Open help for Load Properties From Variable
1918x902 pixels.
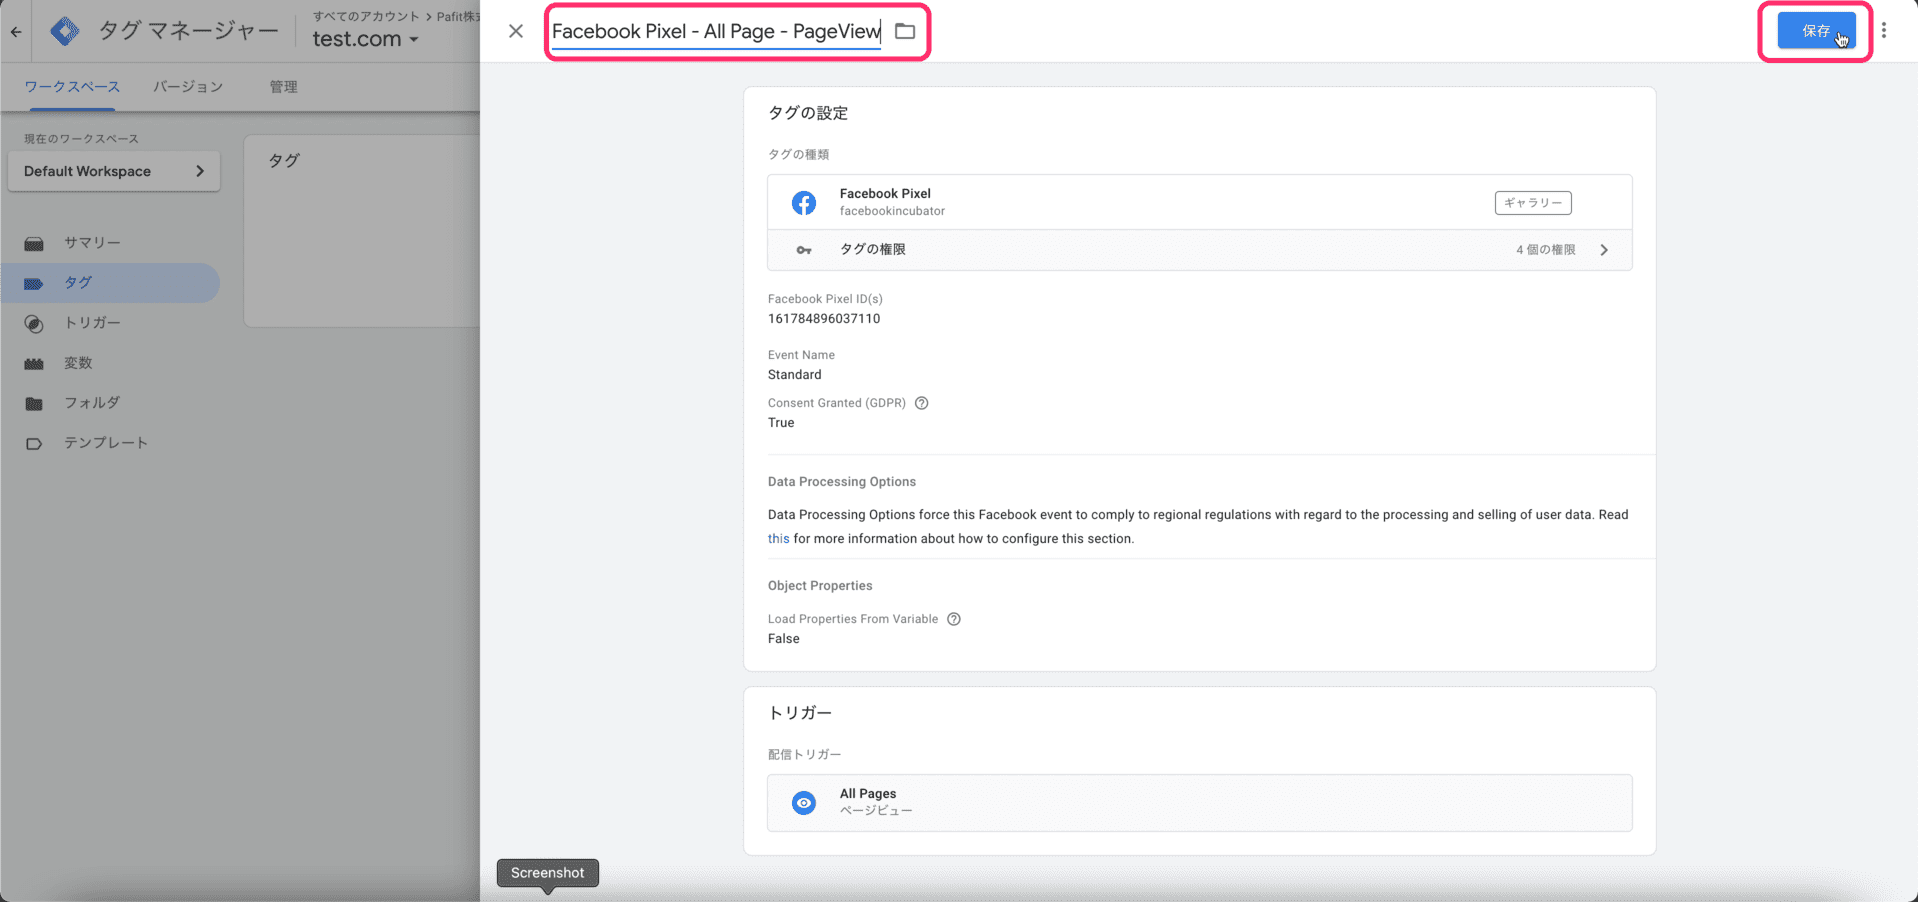coord(954,619)
